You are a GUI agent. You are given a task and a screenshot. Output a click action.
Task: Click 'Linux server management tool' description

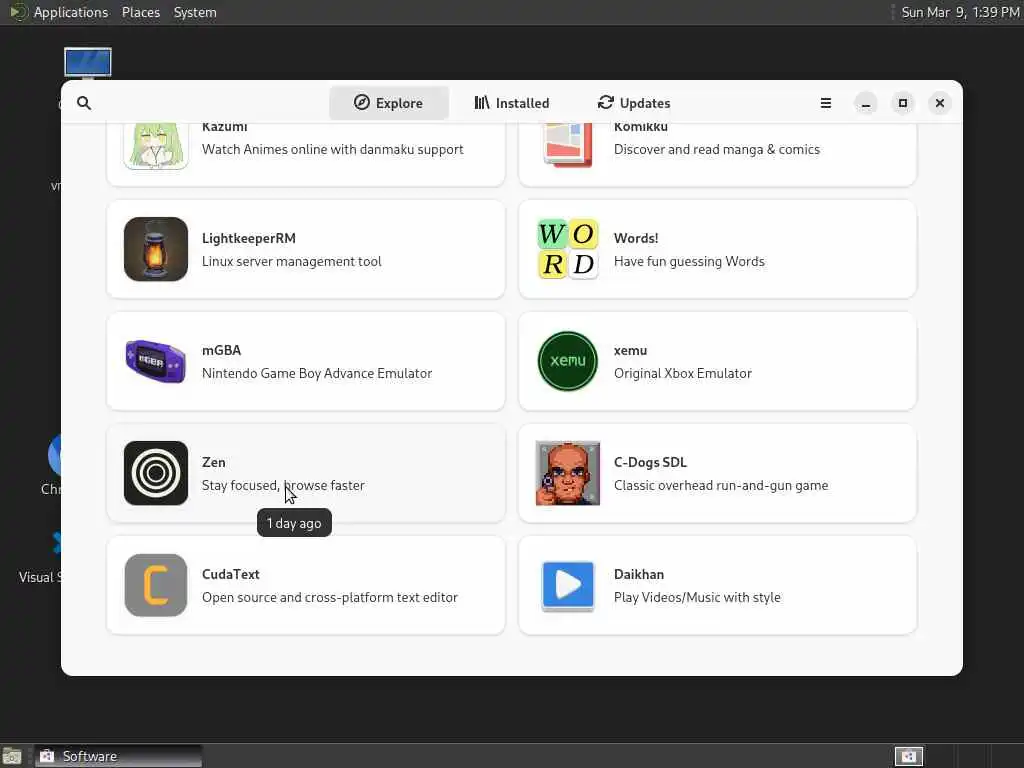click(291, 261)
